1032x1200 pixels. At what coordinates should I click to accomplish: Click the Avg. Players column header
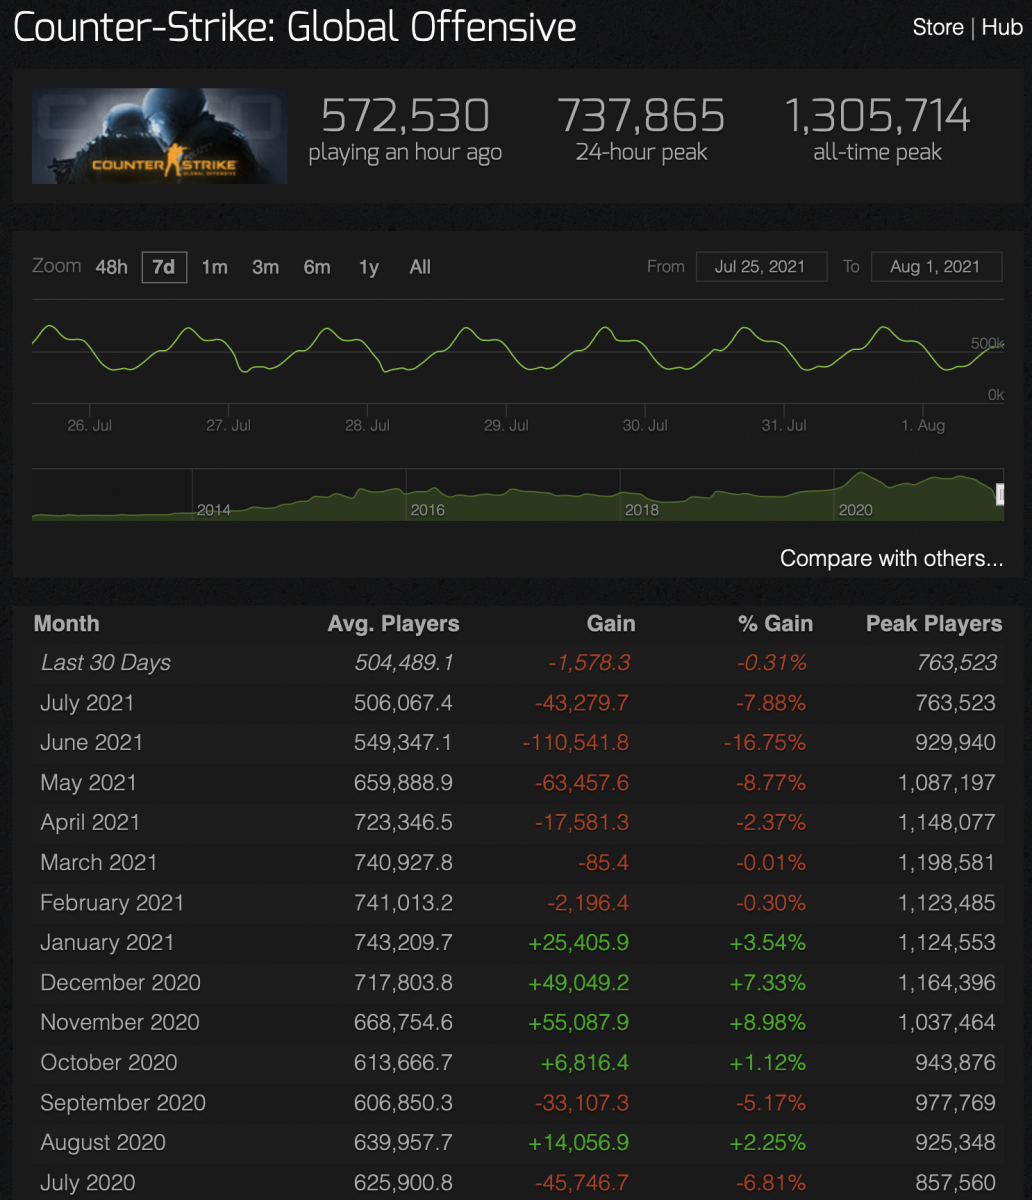[393, 624]
